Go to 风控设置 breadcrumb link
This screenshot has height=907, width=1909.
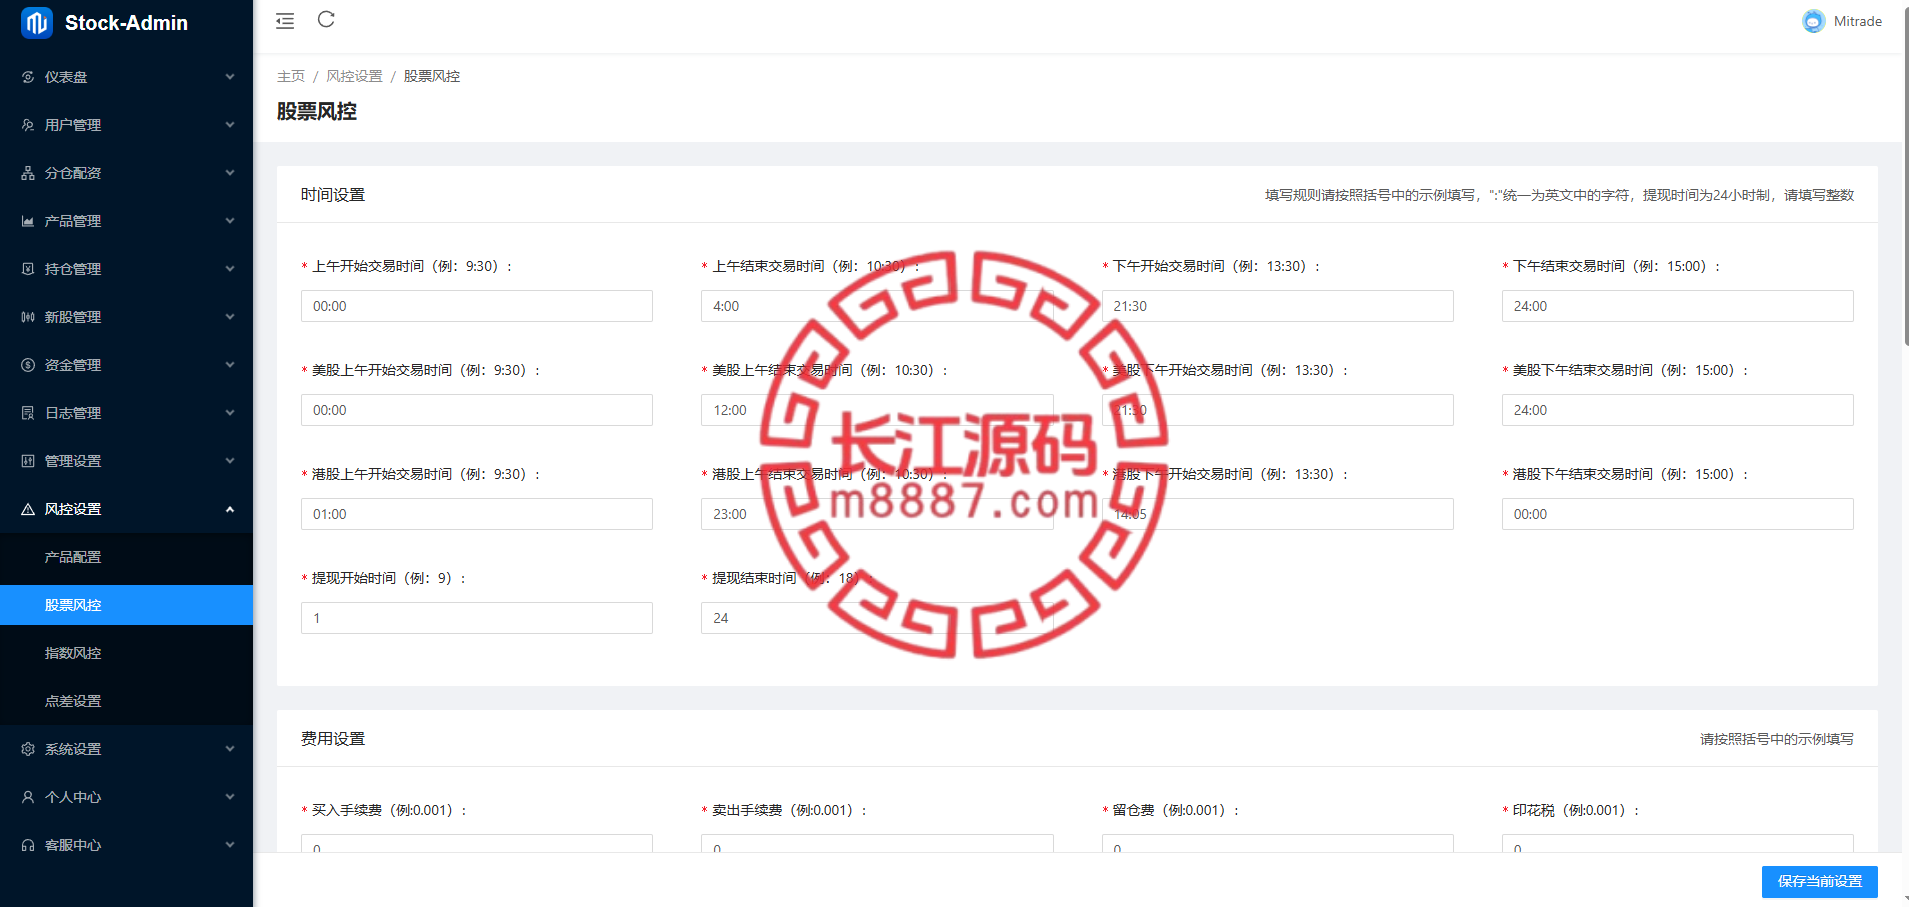click(354, 76)
